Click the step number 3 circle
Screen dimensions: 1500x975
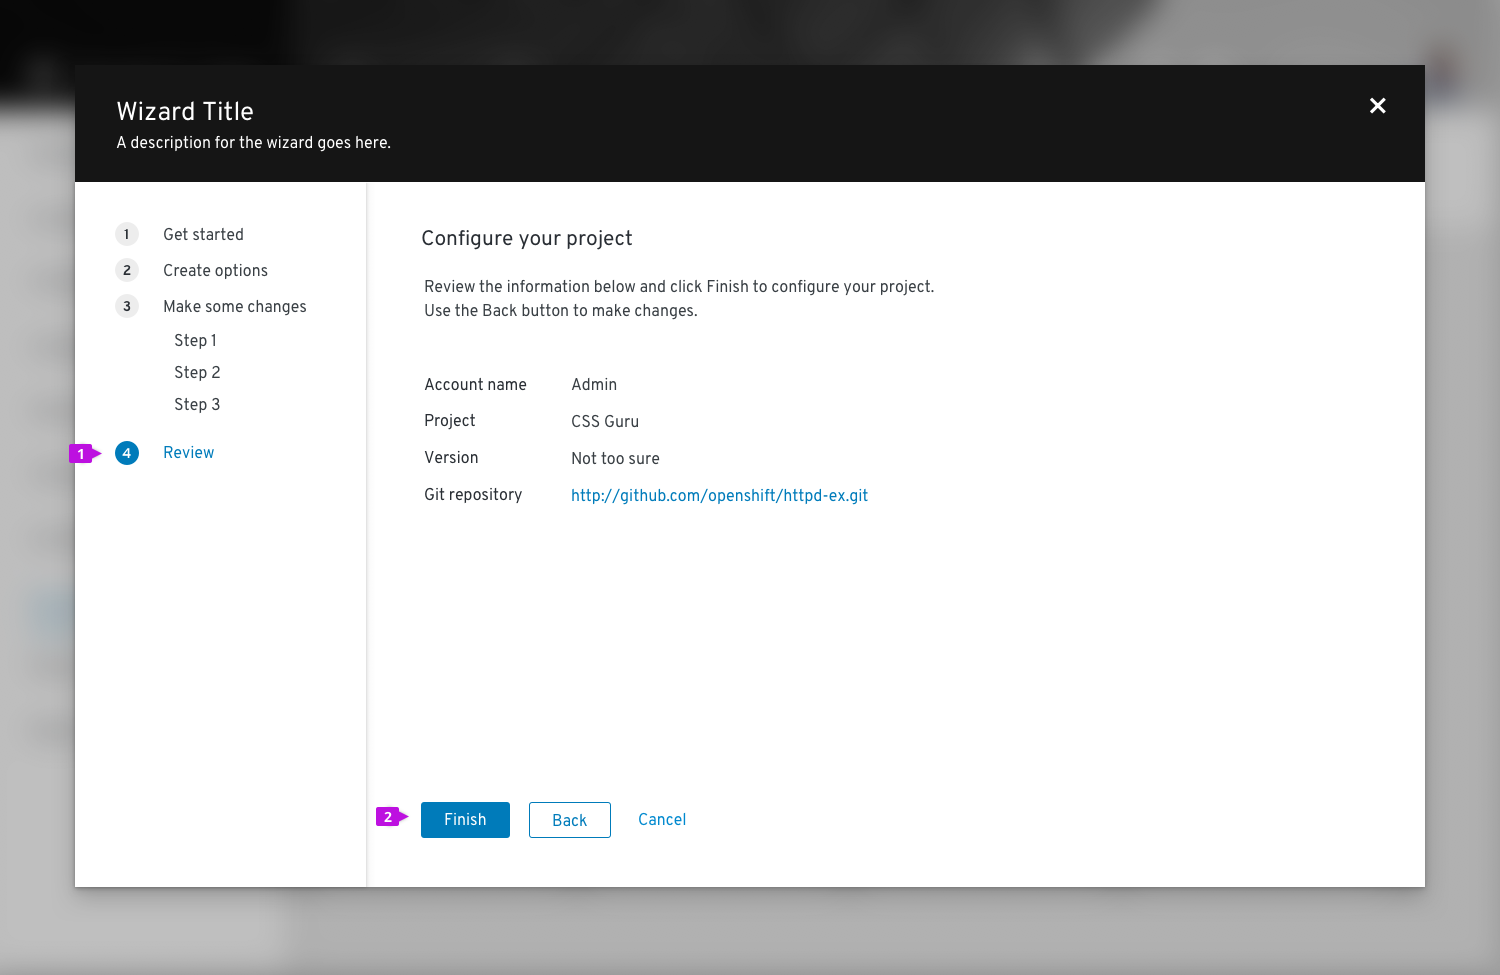(127, 306)
